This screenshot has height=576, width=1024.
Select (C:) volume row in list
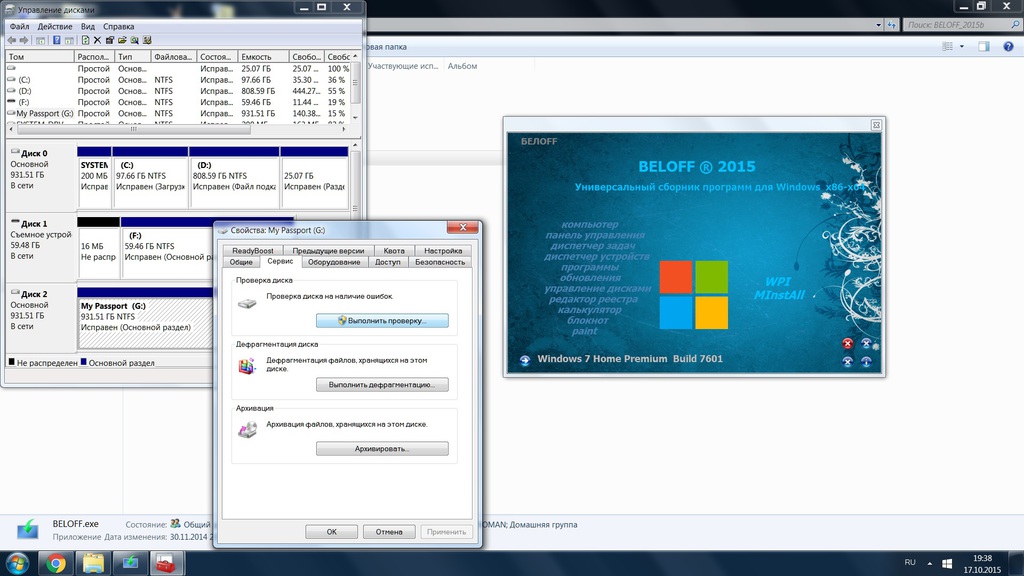point(178,80)
